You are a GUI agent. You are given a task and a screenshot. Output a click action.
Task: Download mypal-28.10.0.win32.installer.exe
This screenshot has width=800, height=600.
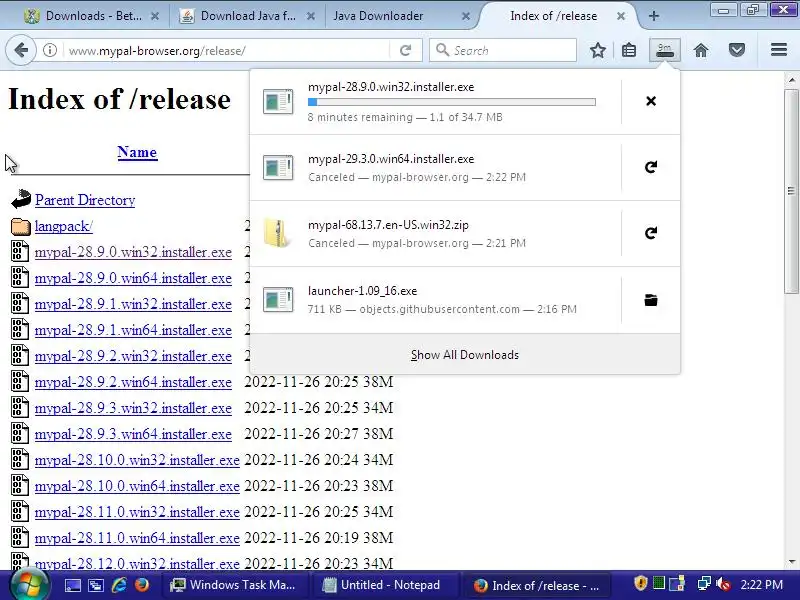point(137,460)
